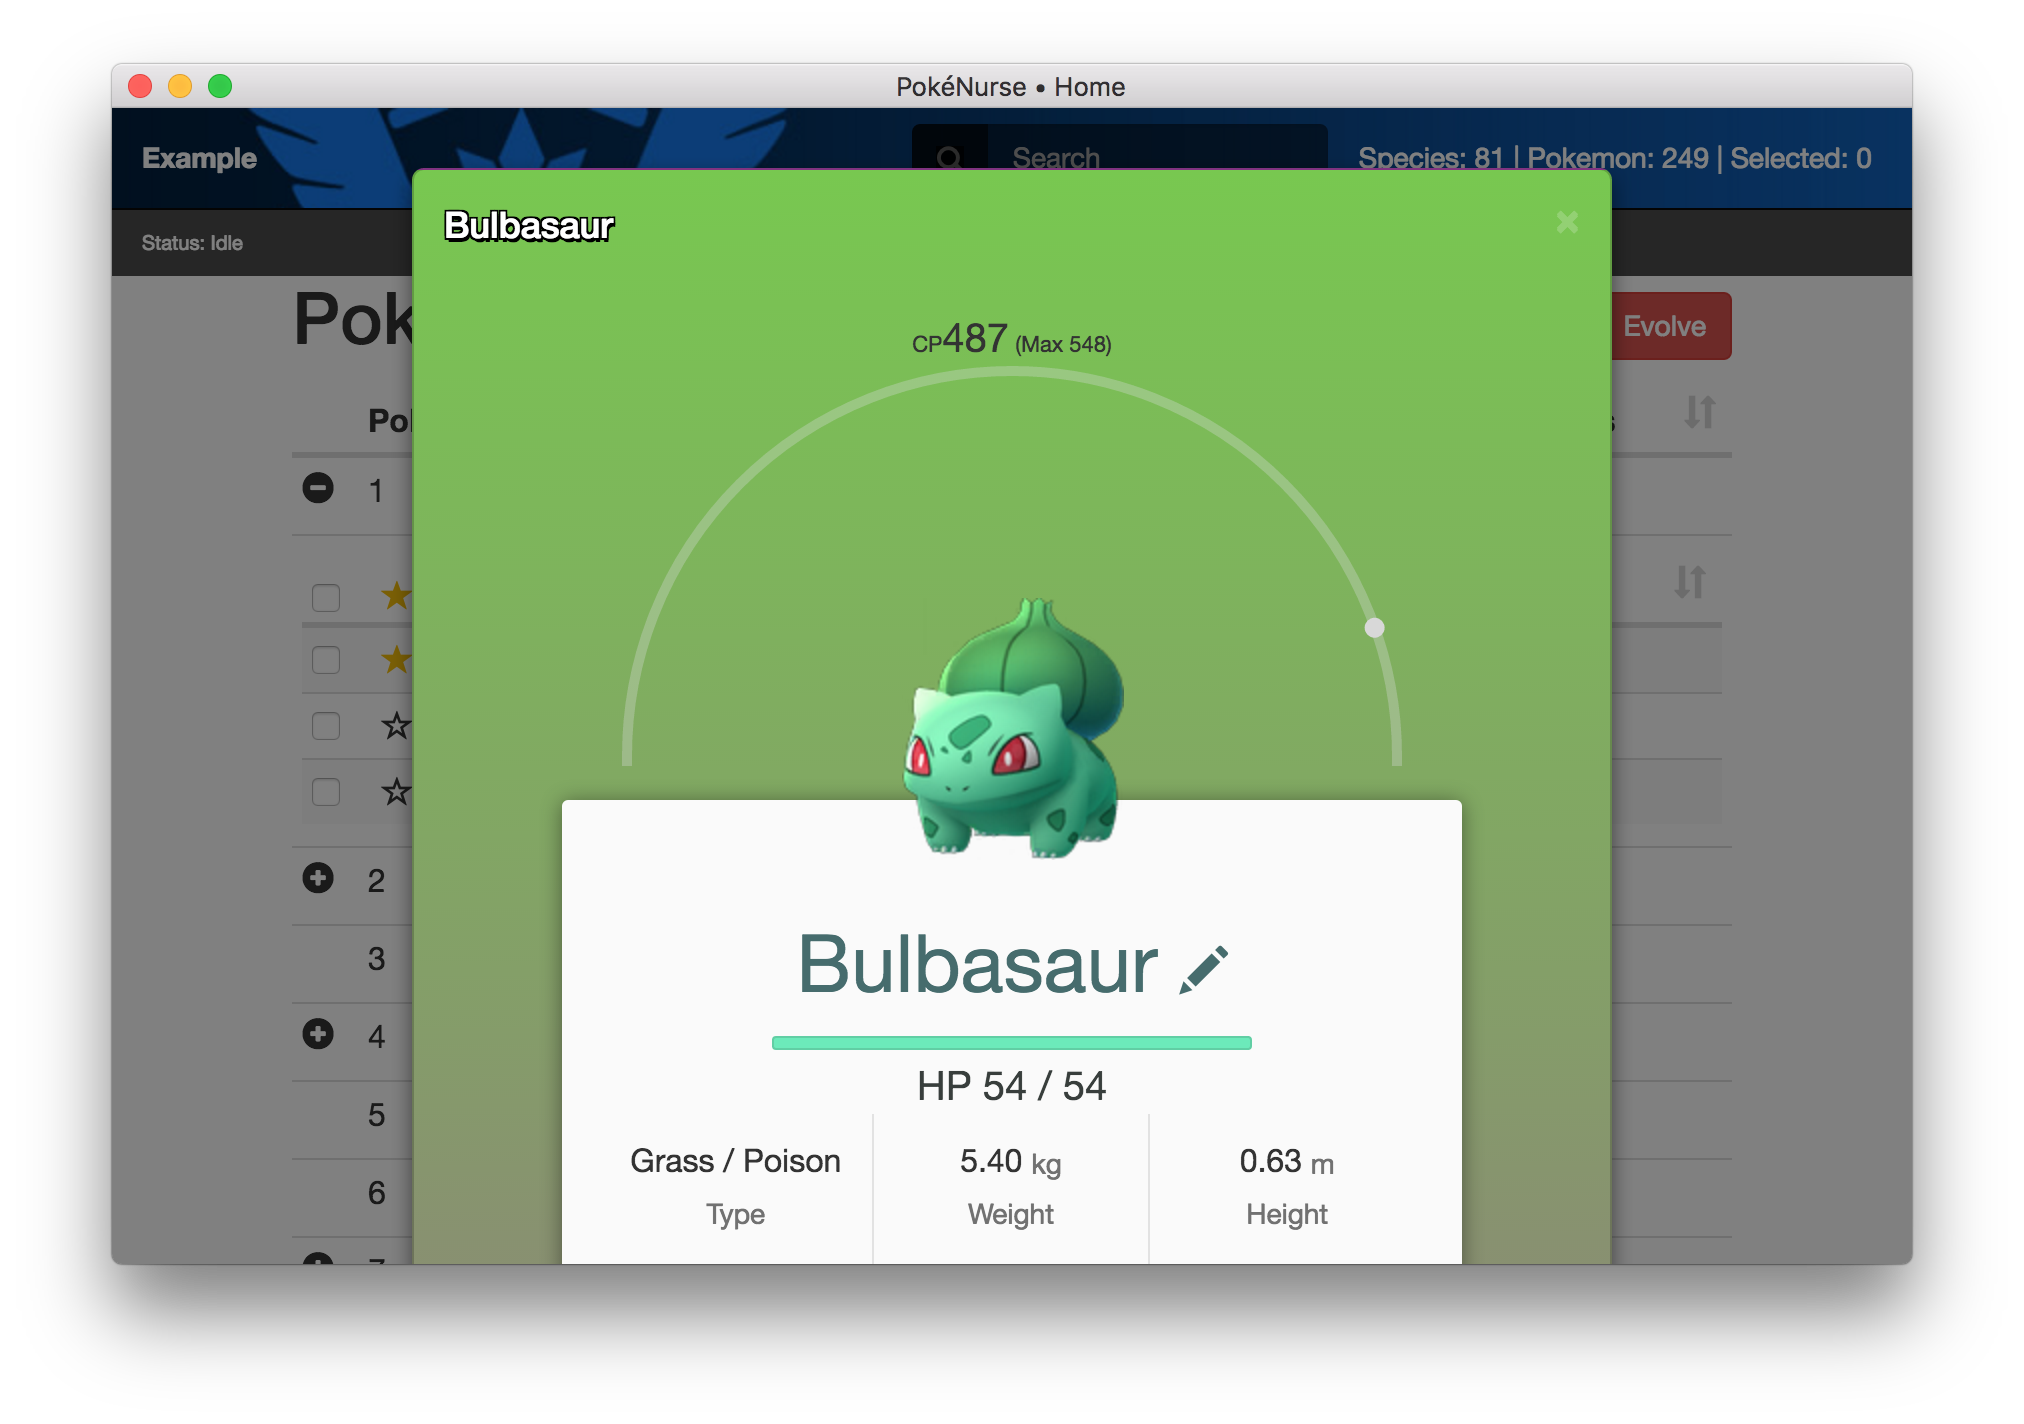Collapse species row 1 with minus icon
Image resolution: width=2024 pixels, height=1424 pixels.
pyautogui.click(x=318, y=488)
